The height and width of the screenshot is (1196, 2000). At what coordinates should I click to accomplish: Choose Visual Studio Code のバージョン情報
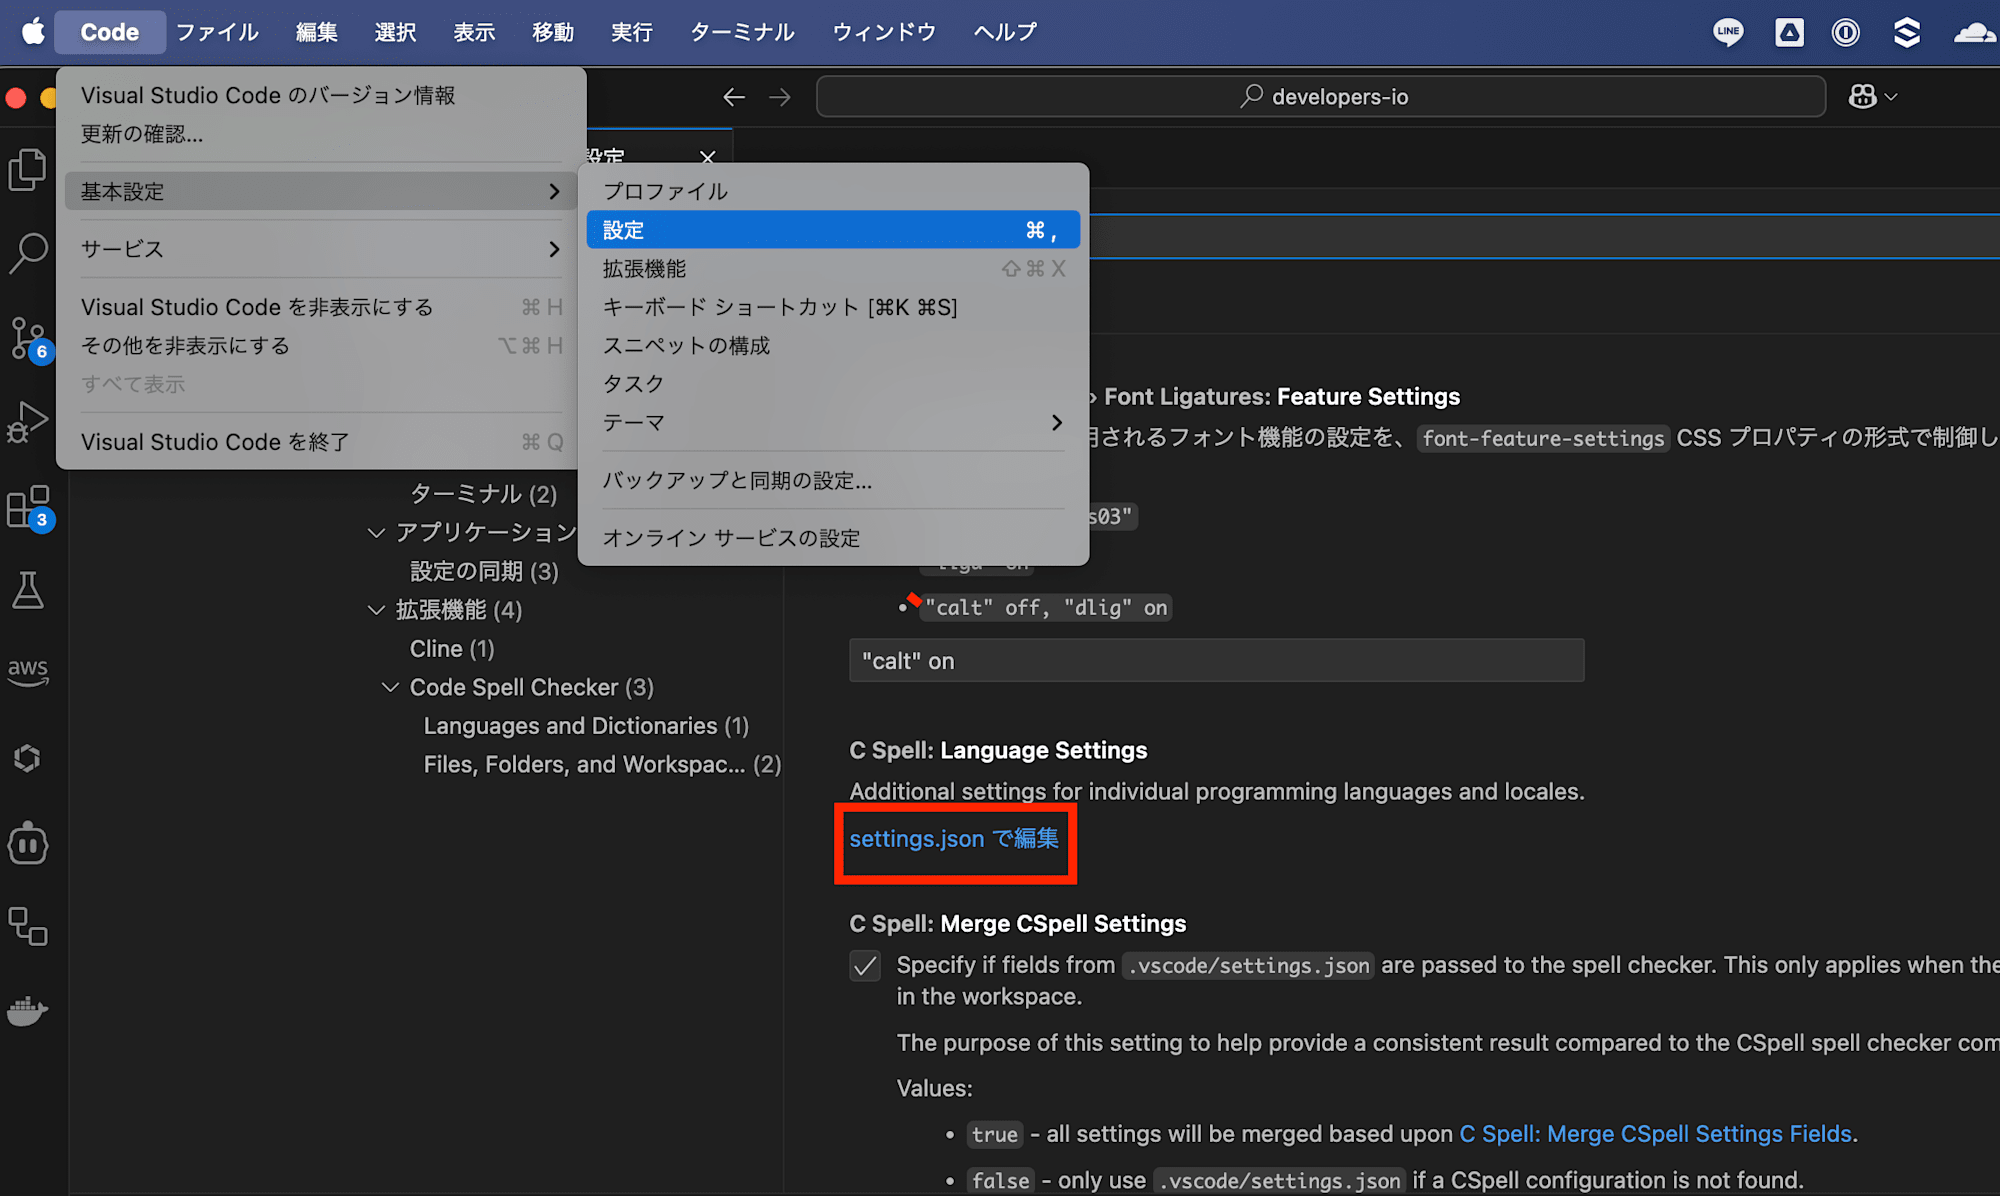point(321,95)
